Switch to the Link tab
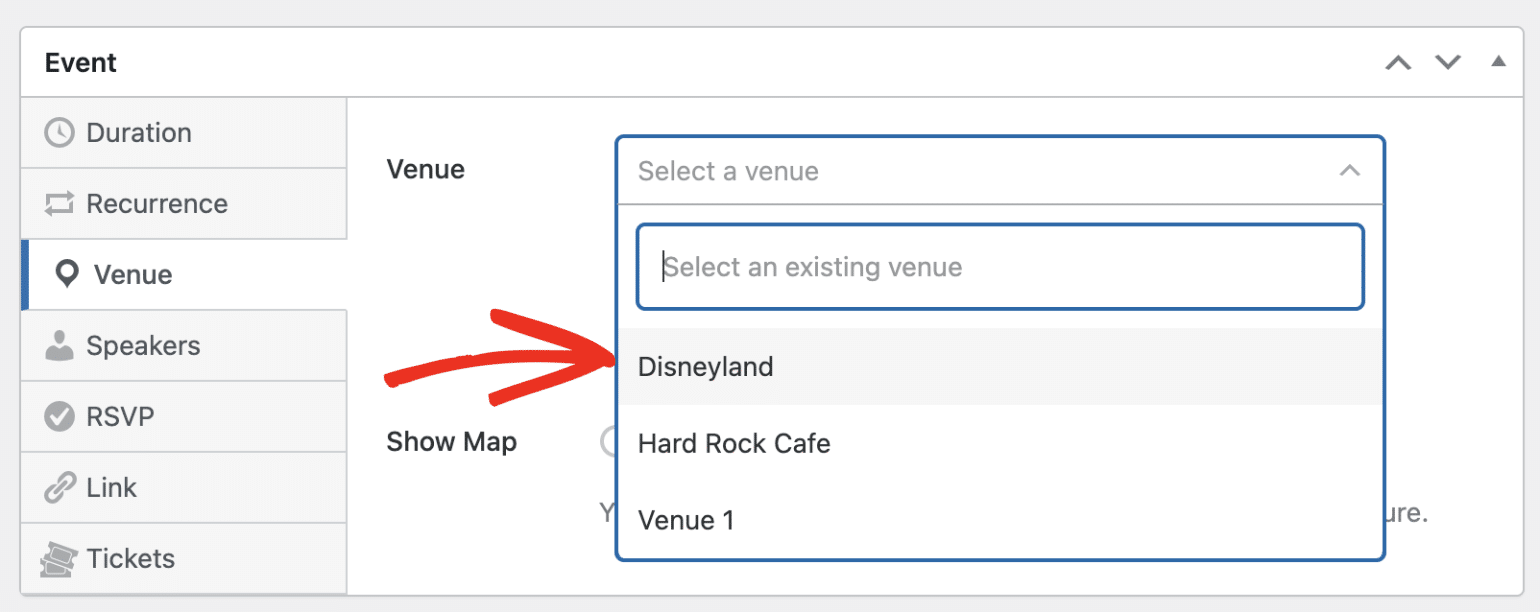 tap(184, 488)
